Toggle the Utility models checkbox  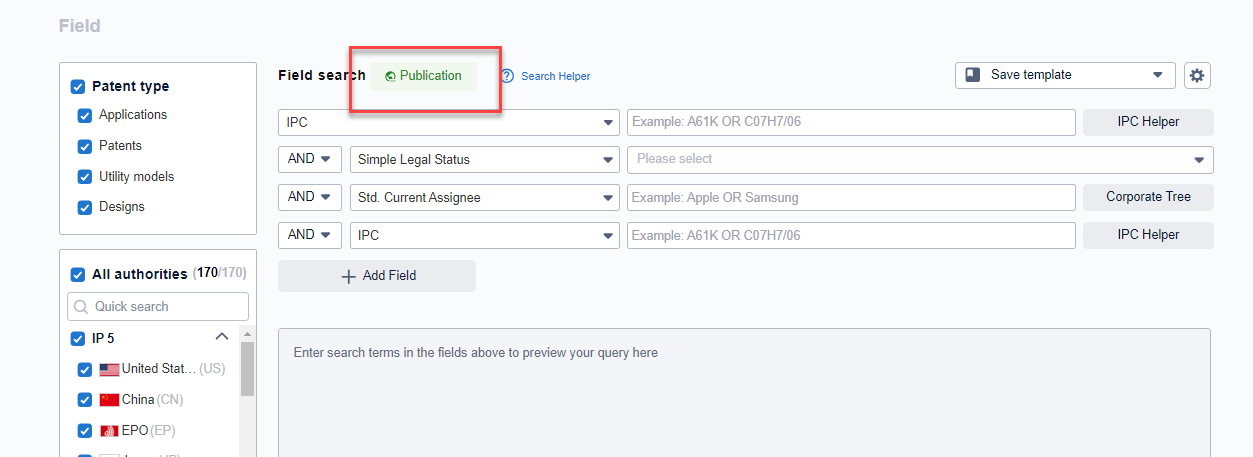(x=85, y=177)
